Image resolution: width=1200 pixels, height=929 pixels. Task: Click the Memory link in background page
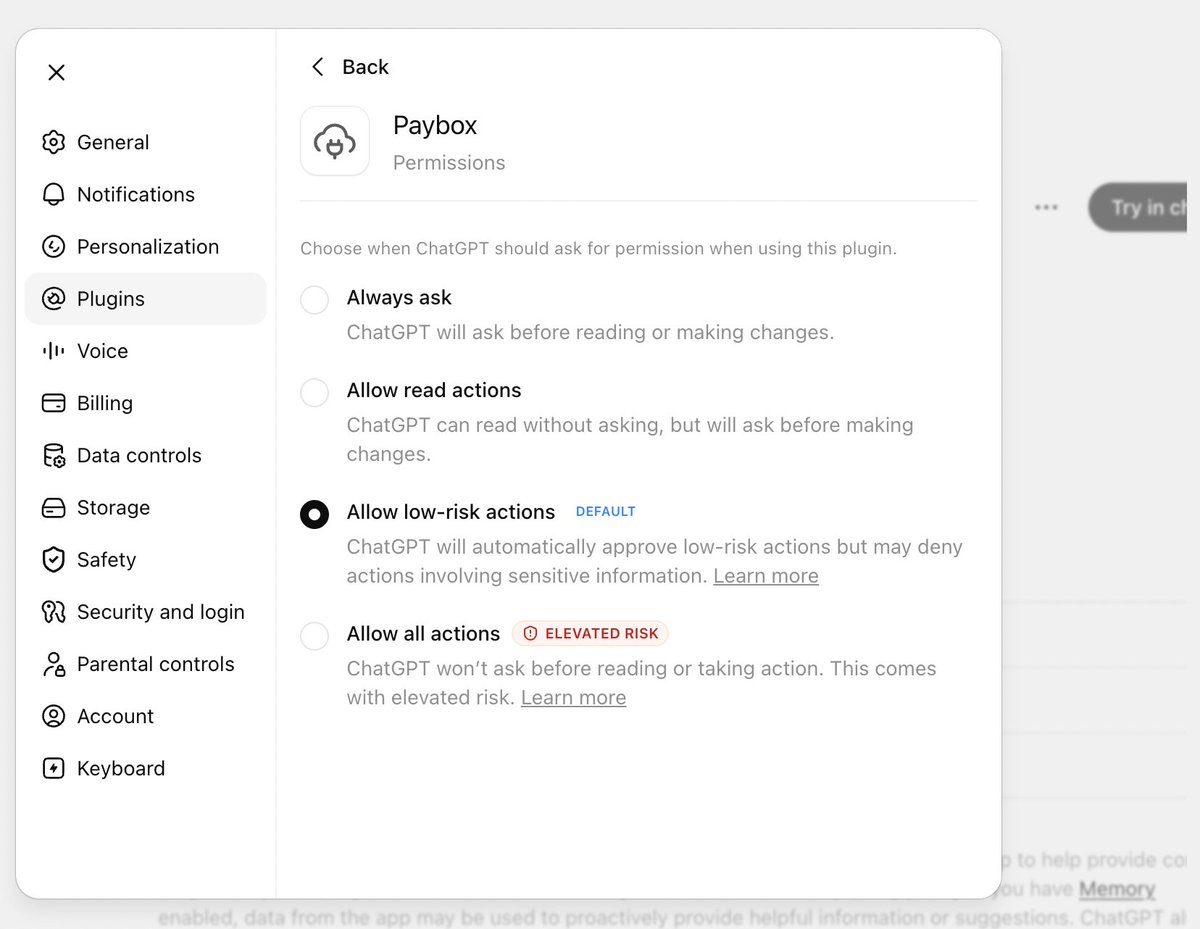click(1117, 888)
